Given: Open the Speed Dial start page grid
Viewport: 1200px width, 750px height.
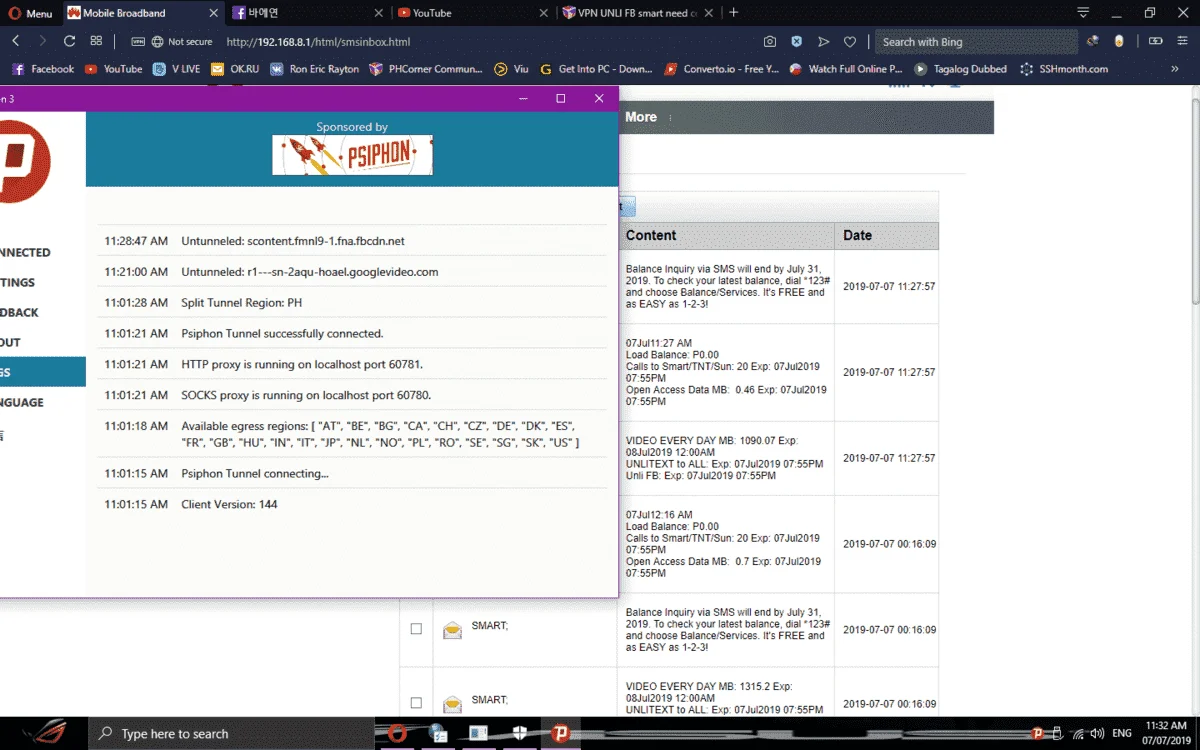Looking at the screenshot, I should tap(96, 42).
